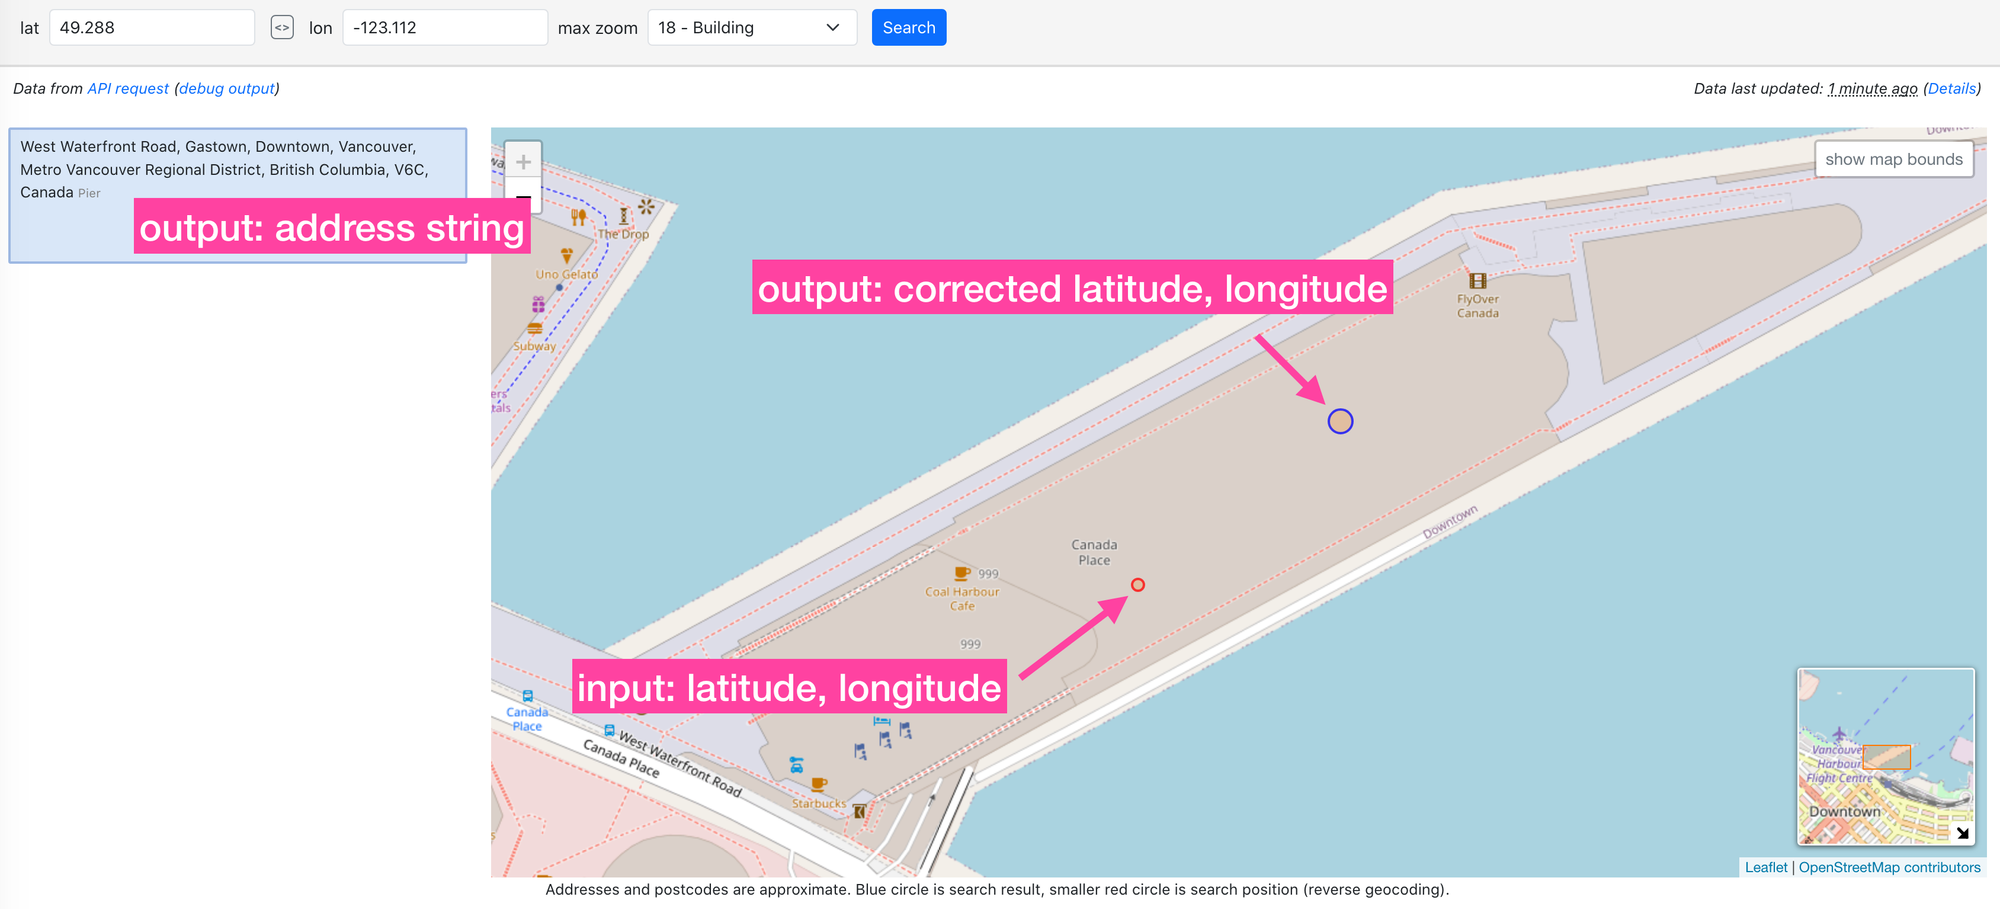Click the Canada Place bus stop icon

(527, 696)
